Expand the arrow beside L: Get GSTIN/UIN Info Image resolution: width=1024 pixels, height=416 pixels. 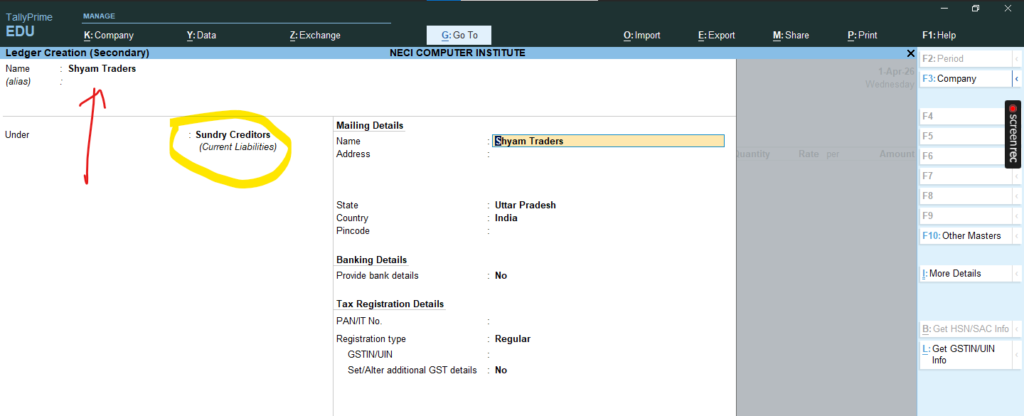tap(1017, 355)
